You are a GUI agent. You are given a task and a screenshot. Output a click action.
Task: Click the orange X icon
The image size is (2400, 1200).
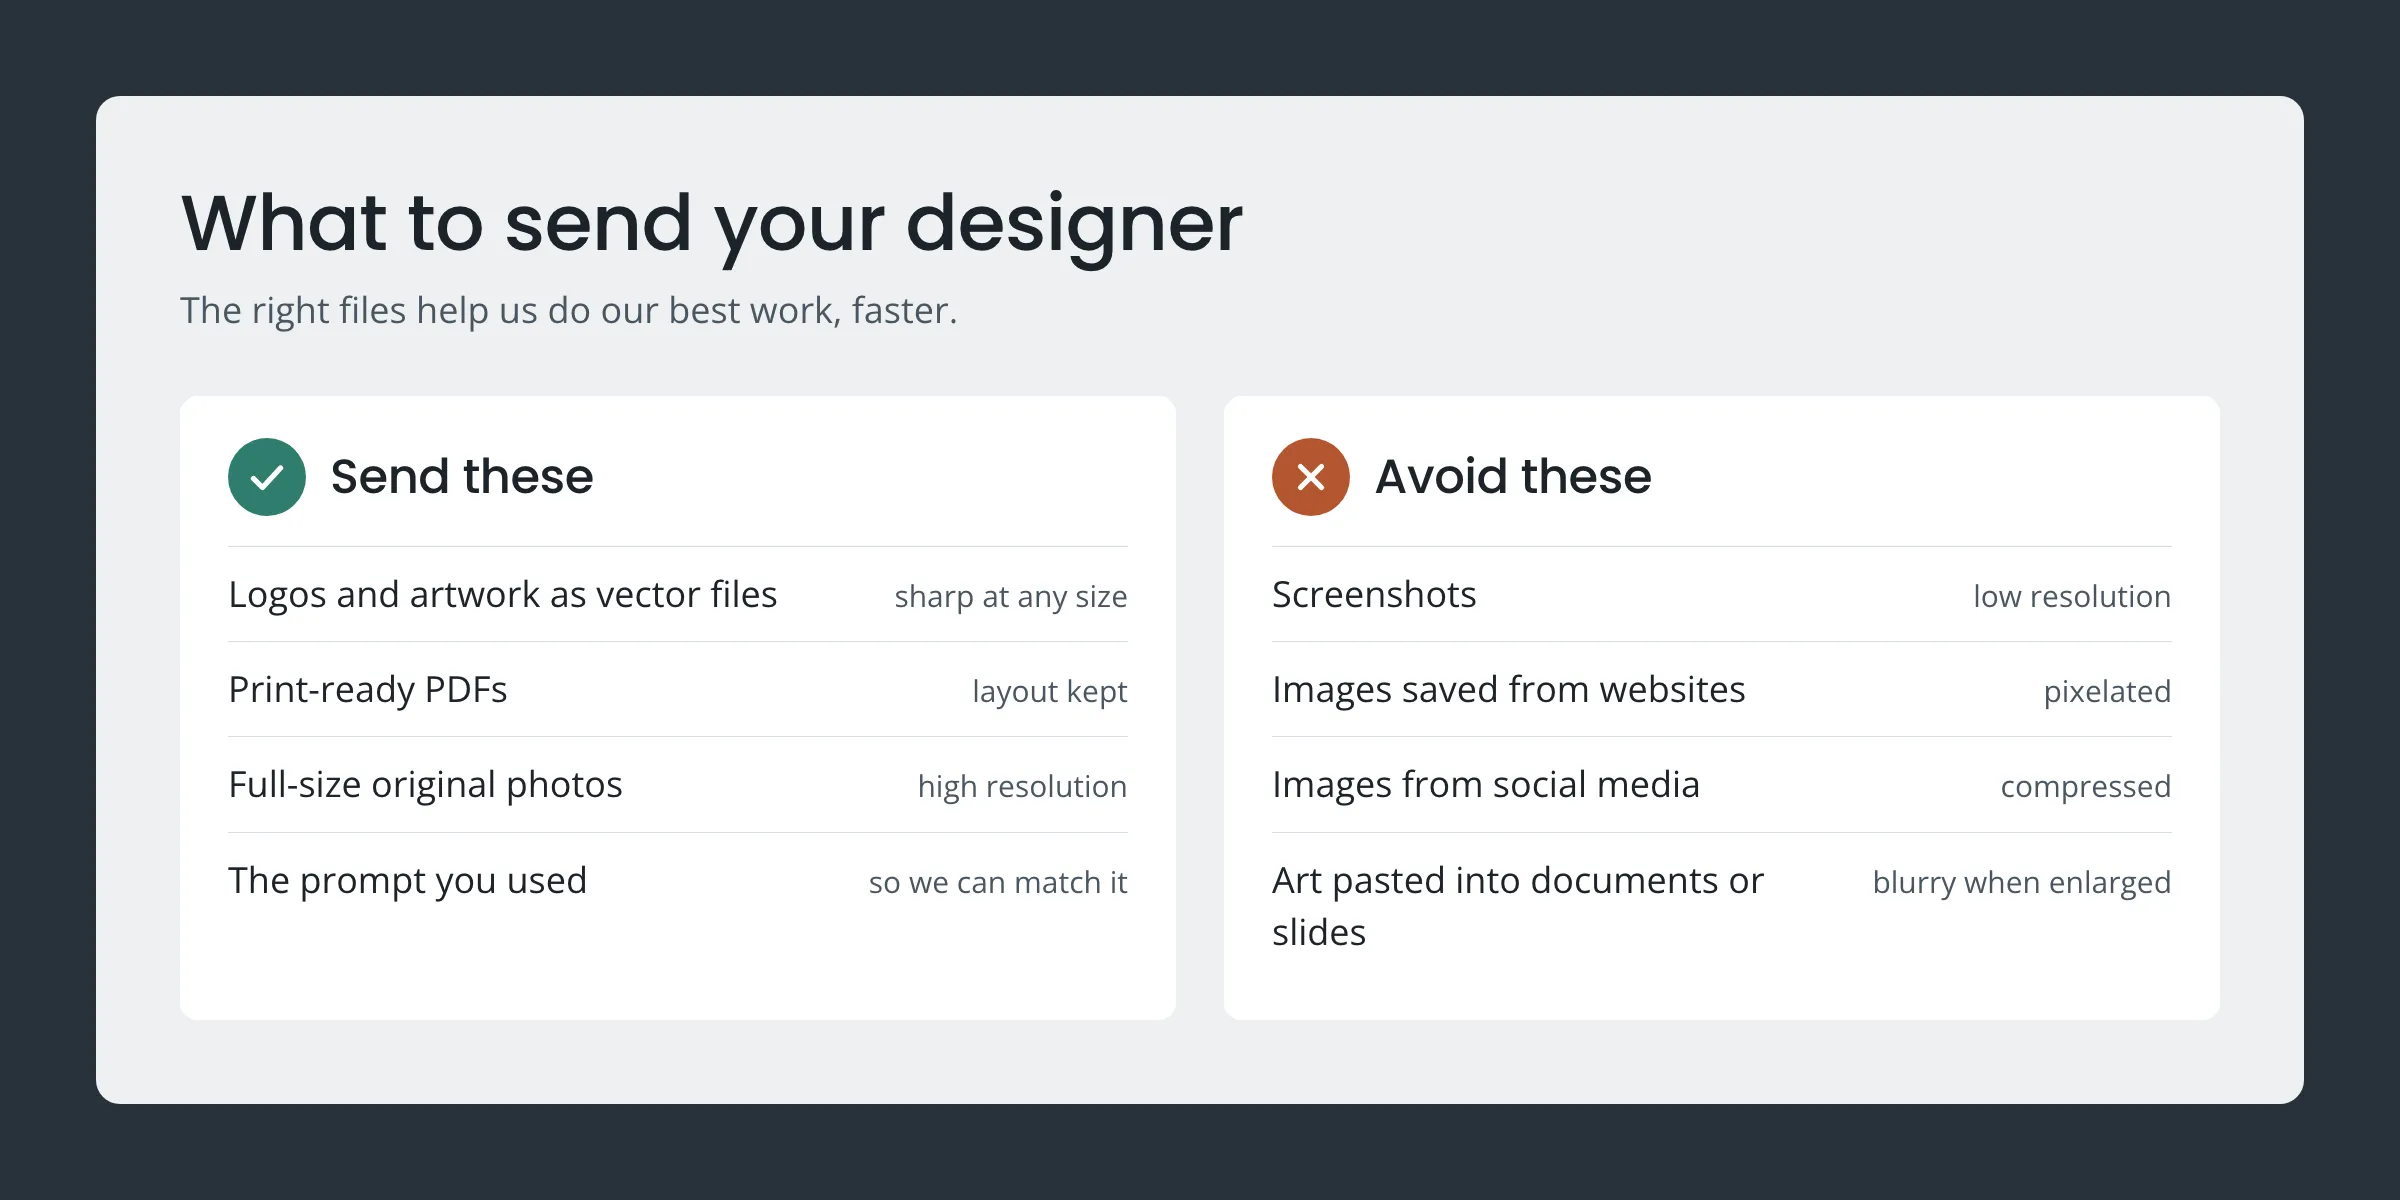point(1311,477)
